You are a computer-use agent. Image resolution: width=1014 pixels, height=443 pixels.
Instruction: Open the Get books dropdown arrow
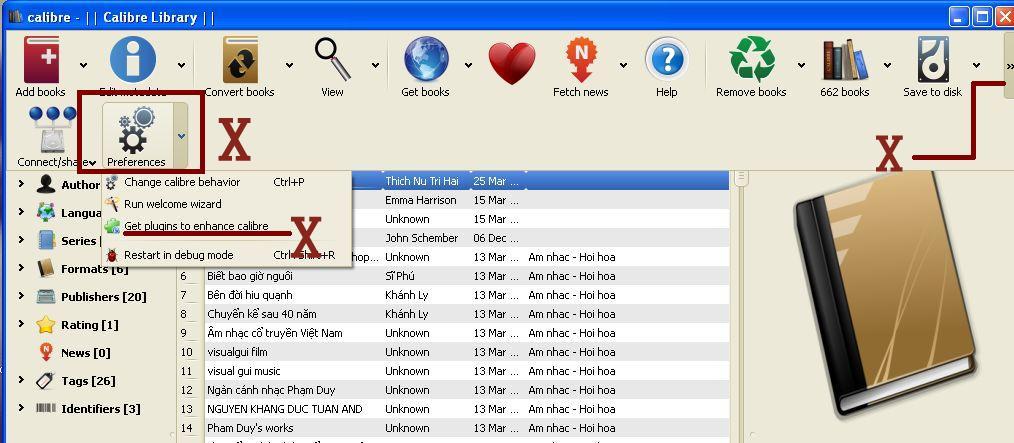pos(468,65)
